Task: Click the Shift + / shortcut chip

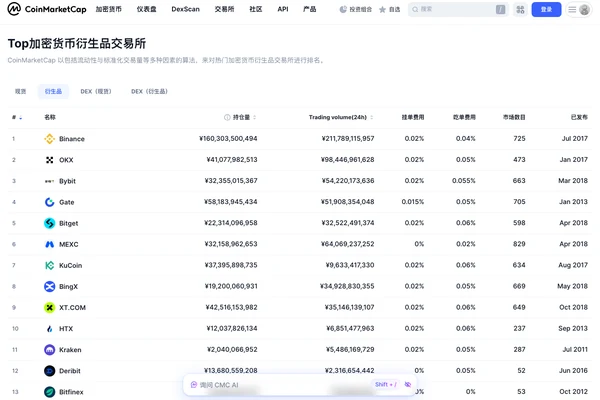Action: (386, 384)
